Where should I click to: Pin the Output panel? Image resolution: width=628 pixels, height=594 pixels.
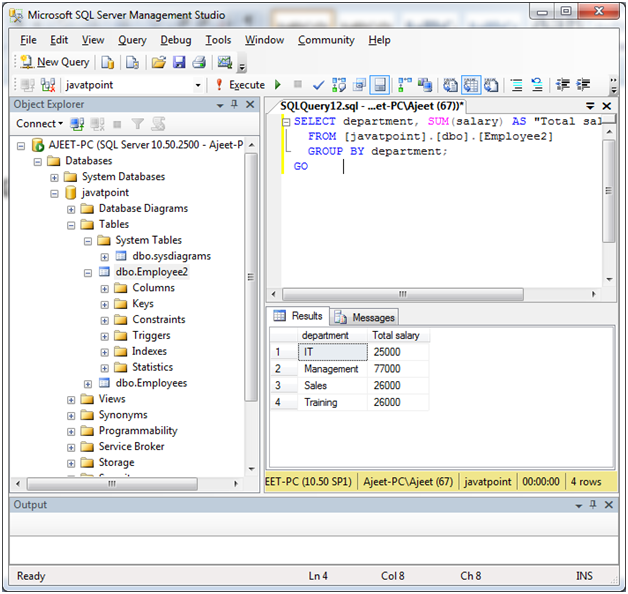point(593,505)
